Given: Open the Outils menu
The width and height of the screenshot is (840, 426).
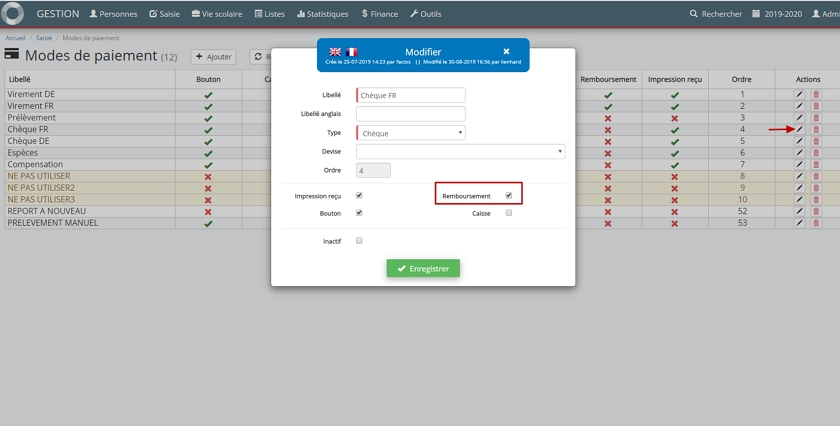Looking at the screenshot, I should pos(426,14).
